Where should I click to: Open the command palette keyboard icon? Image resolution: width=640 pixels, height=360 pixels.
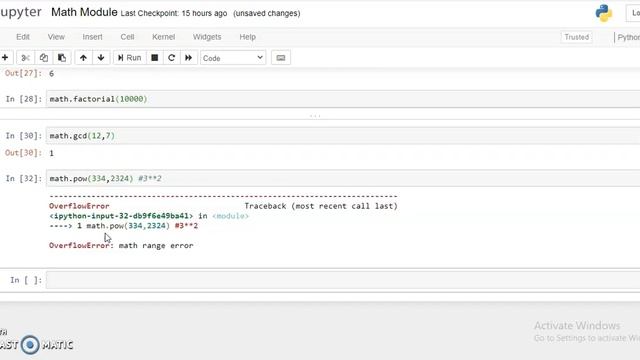click(x=281, y=58)
